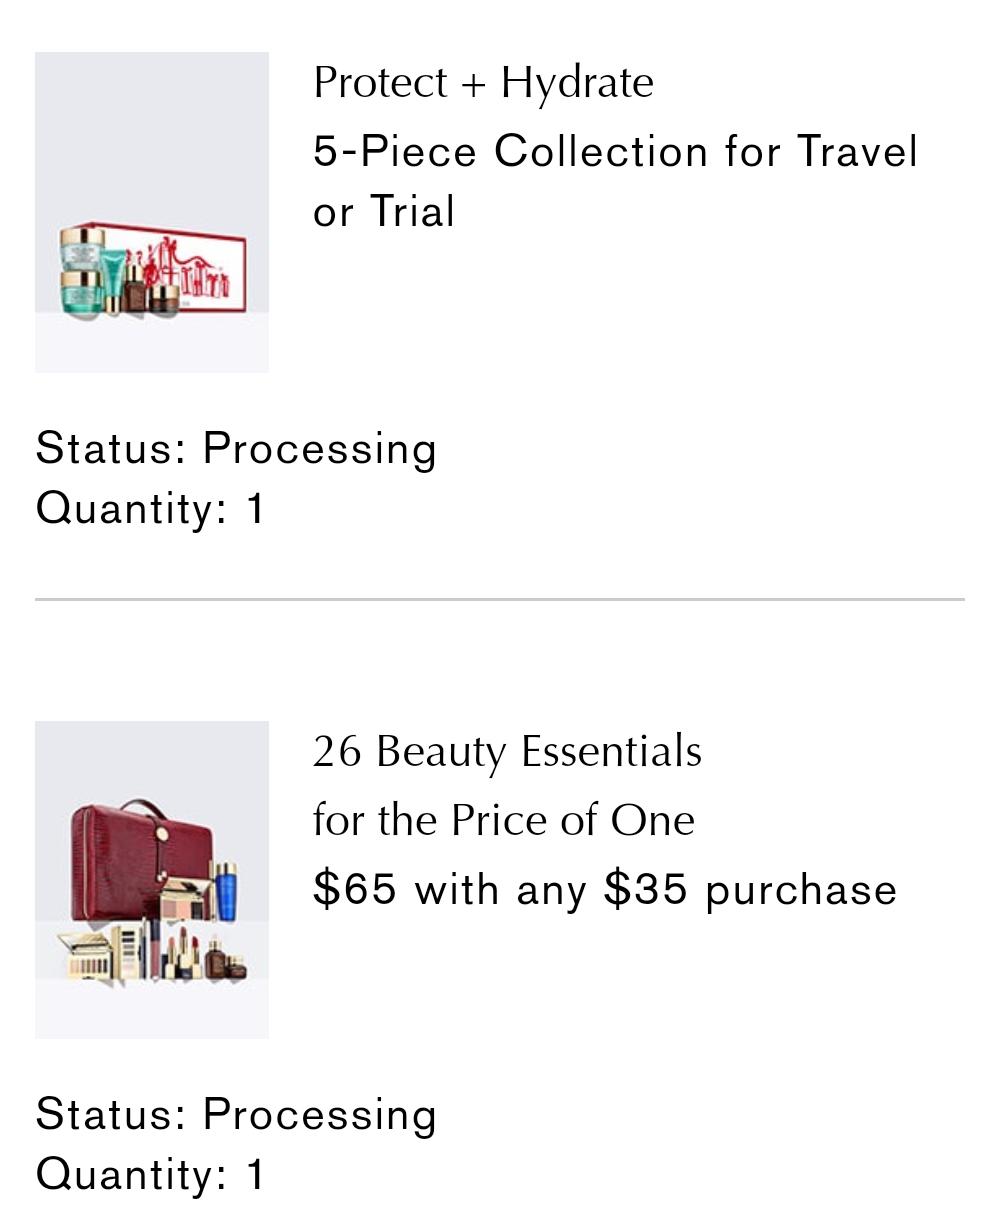Click the 'or Trial' second title line
Viewport: 993px width, 1214px height.
384,212
